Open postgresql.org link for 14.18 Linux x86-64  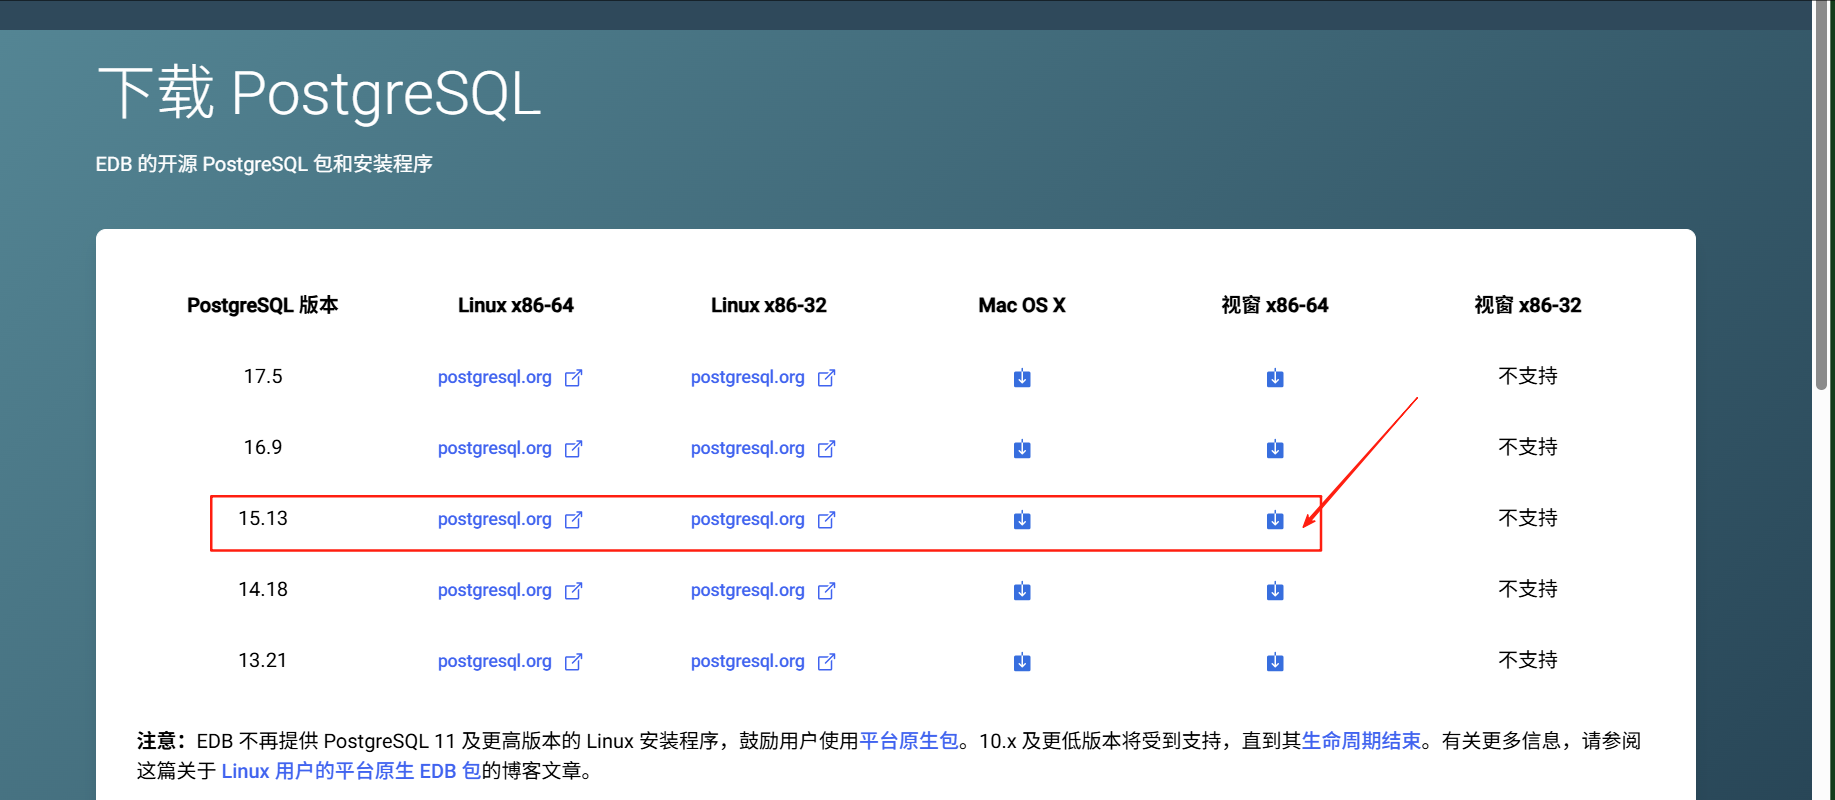click(510, 591)
